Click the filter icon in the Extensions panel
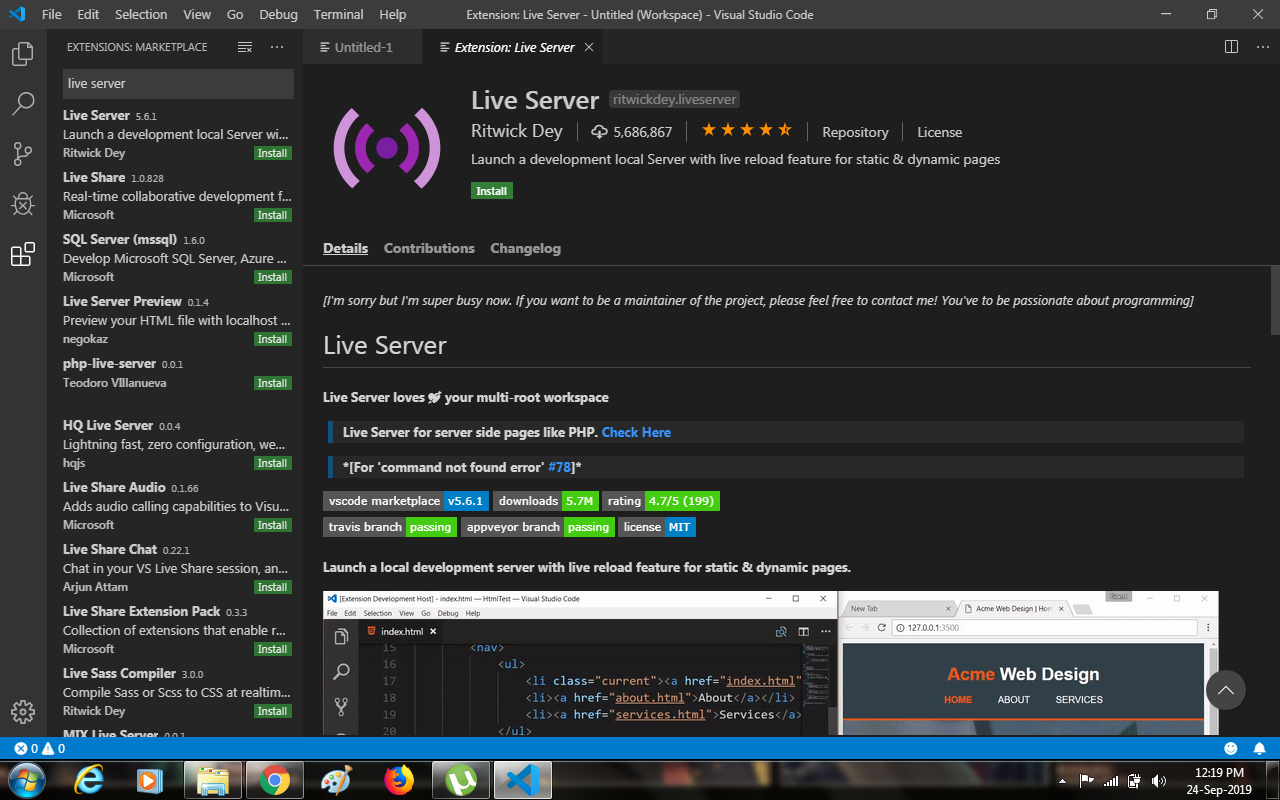 (x=244, y=47)
